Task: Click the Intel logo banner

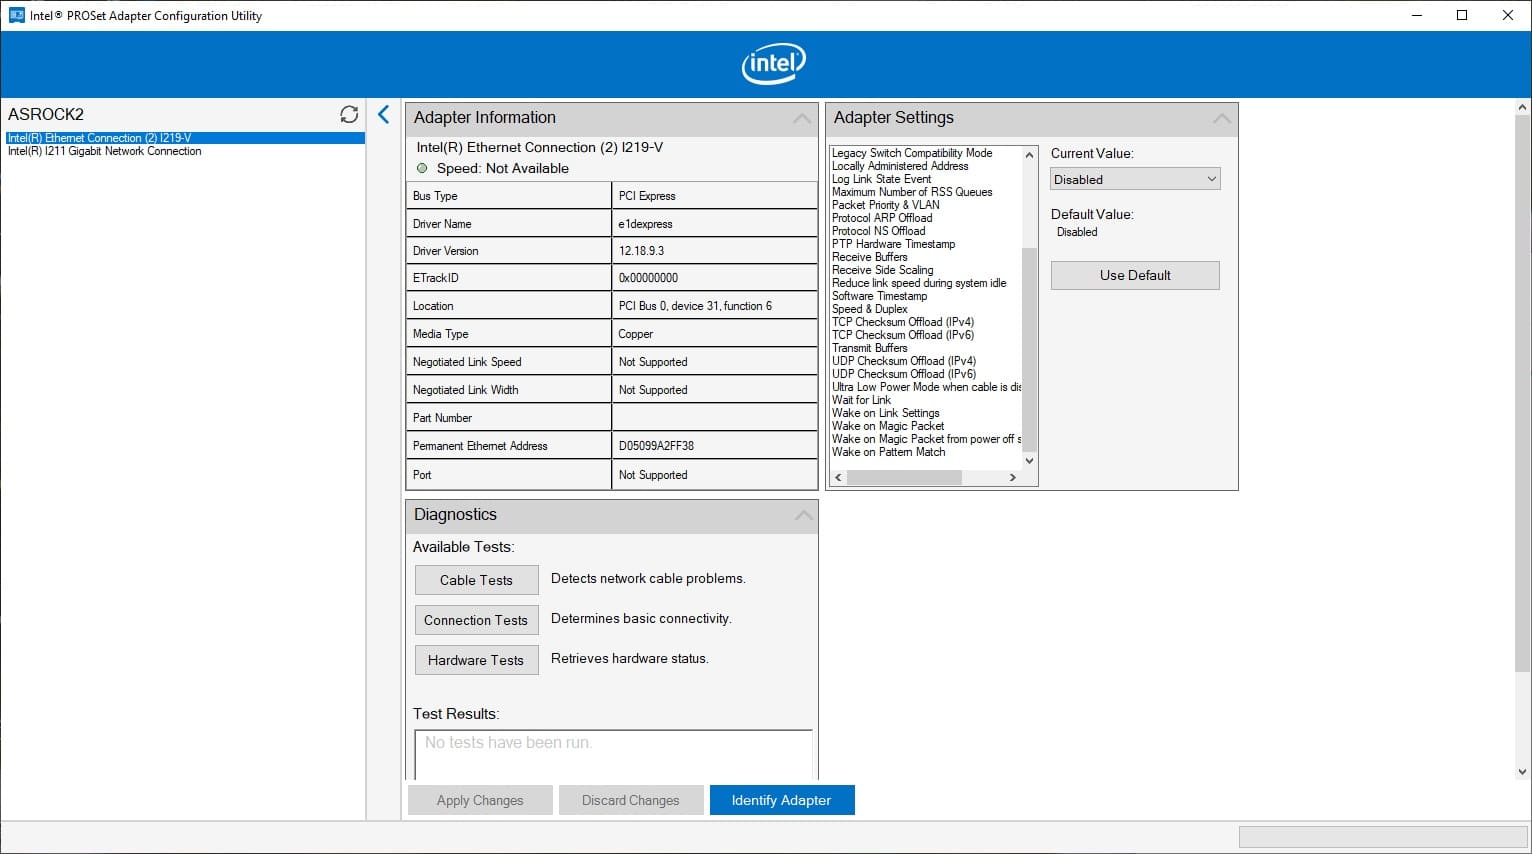Action: 772,63
